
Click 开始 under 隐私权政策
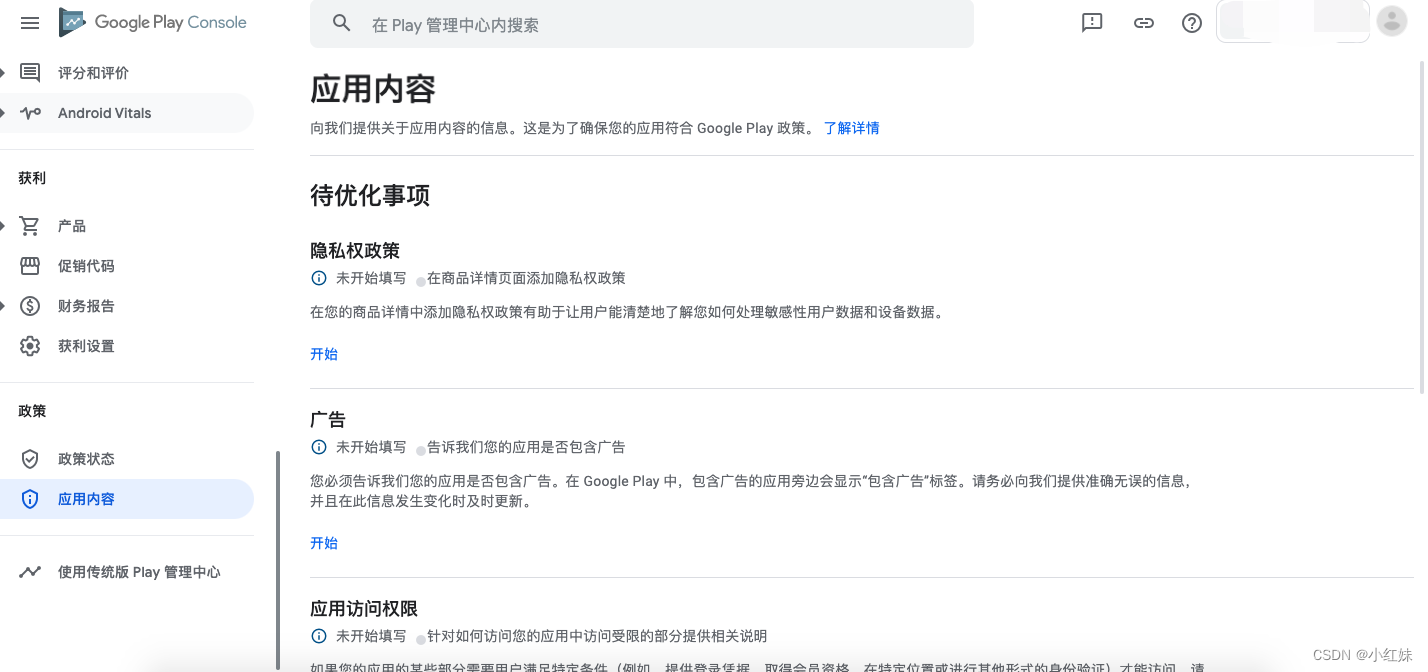[x=324, y=353]
